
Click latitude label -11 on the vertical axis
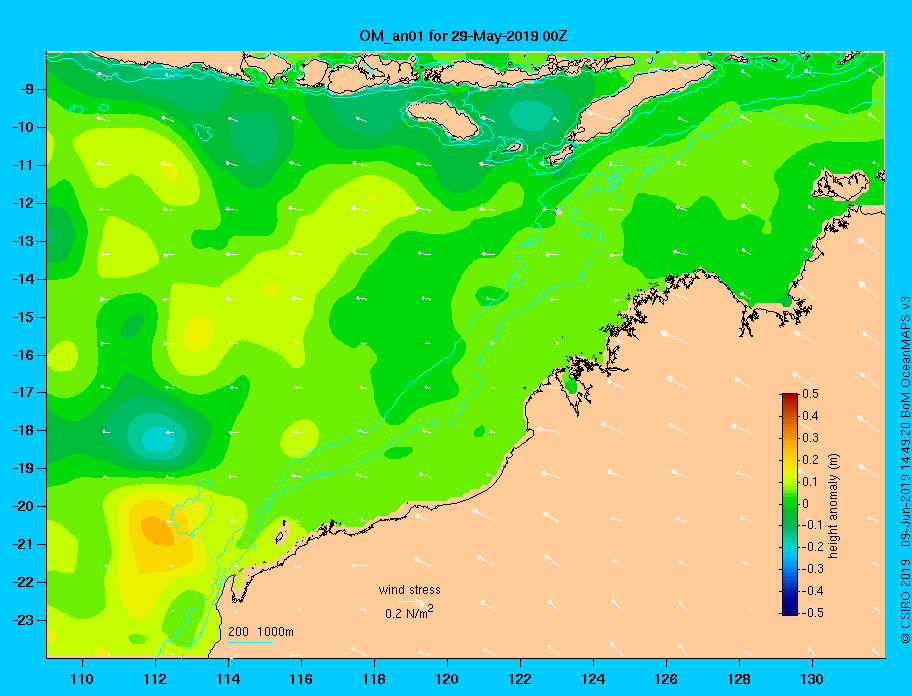click(x=23, y=165)
